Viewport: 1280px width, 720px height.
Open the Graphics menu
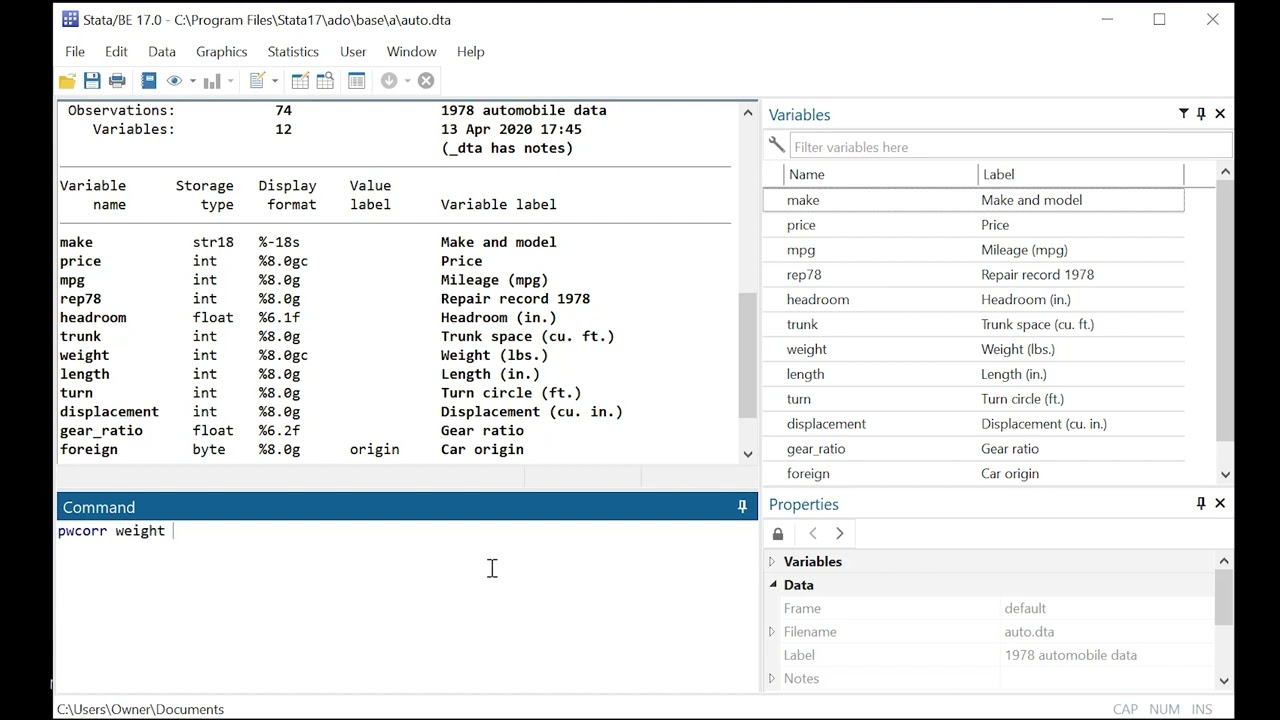click(221, 52)
